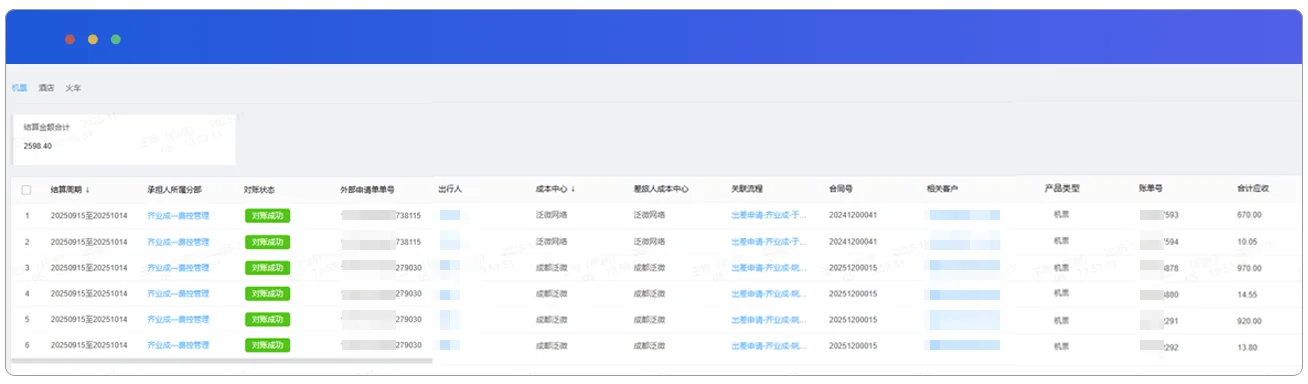
Task: Click the bill number ending 878
Action: 1159,268
